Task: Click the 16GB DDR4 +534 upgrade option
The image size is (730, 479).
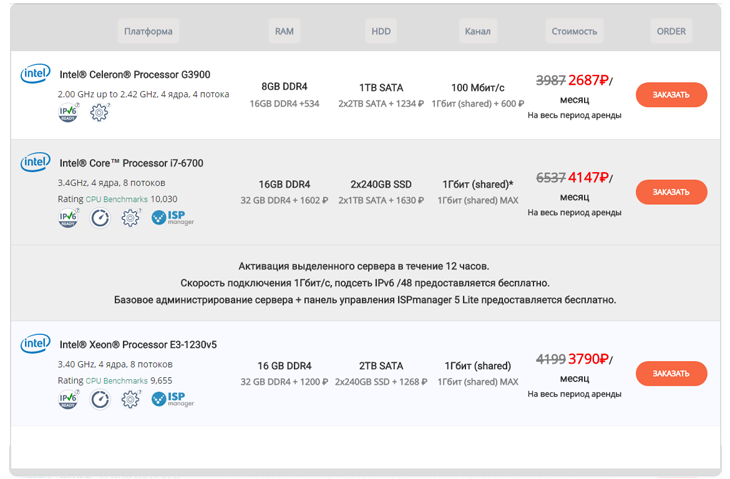Action: (284, 104)
